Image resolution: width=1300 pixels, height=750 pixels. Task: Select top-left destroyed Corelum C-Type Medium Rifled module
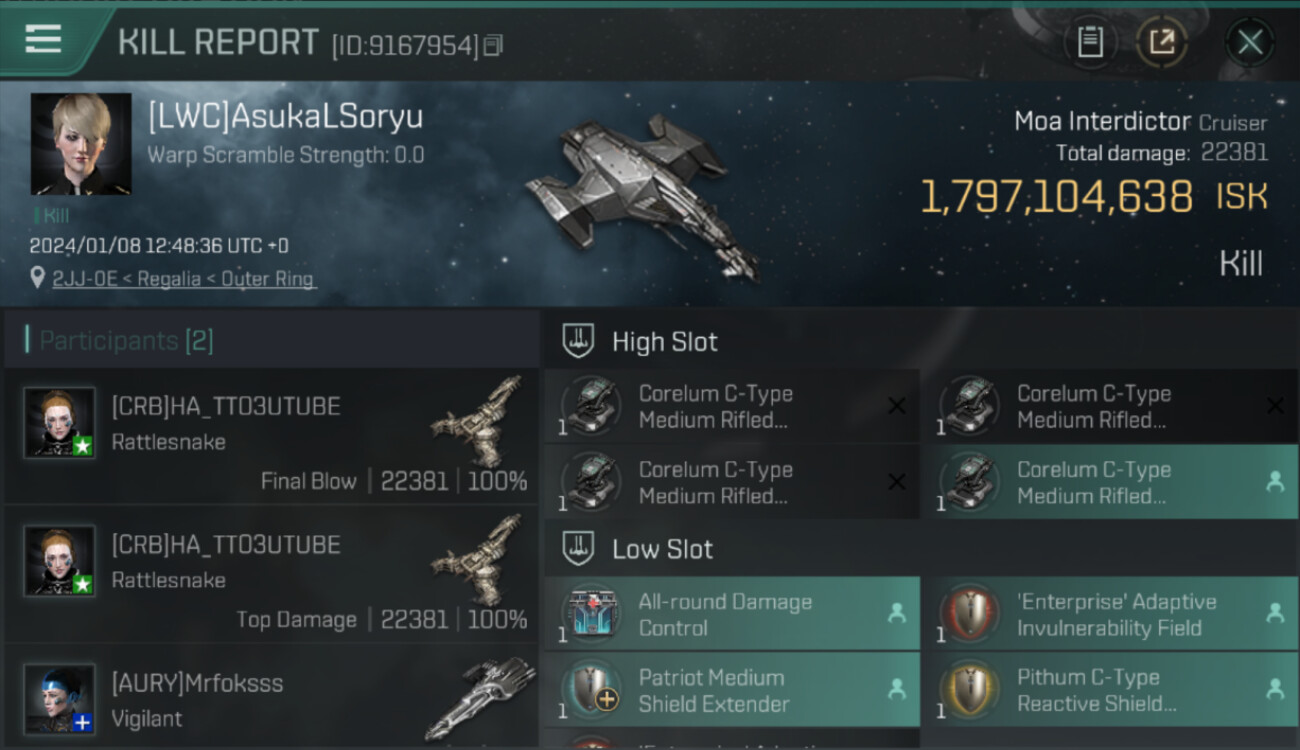(x=732, y=406)
